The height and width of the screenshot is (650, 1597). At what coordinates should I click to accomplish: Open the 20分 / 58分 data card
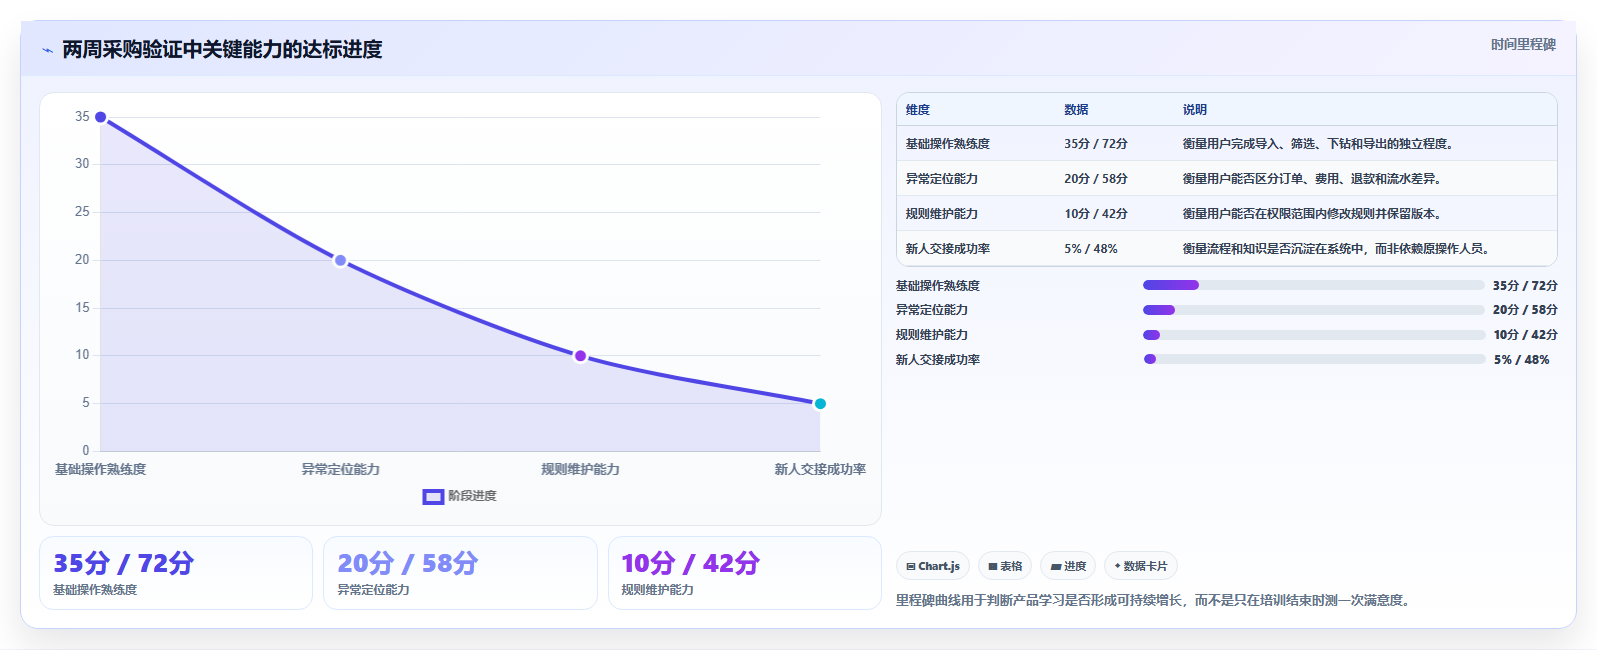click(x=460, y=573)
